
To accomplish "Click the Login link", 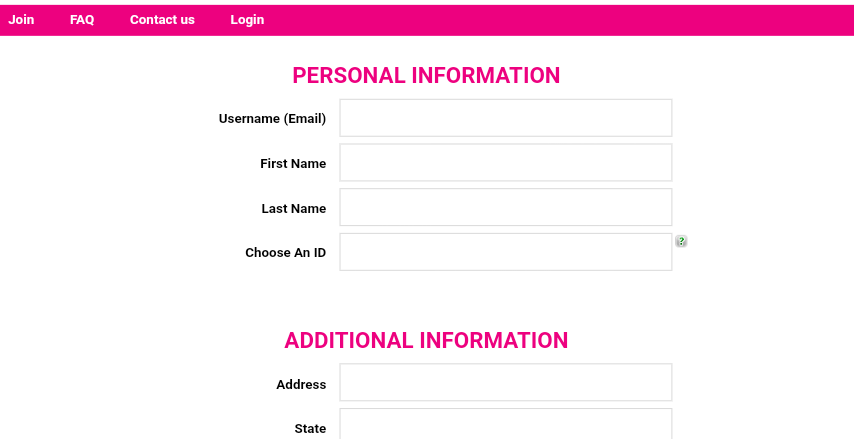I will (247, 20).
